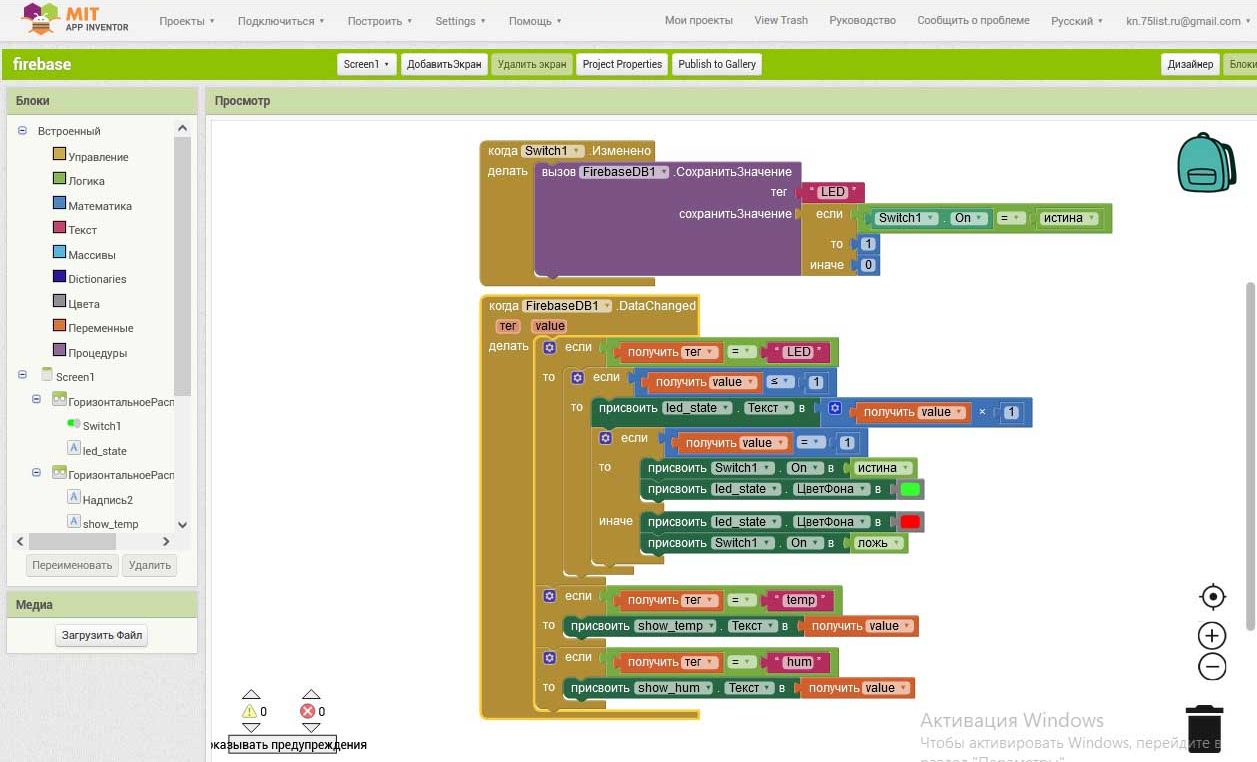The image size is (1257, 762).
Task: Zoom in with the plus icon
Action: click(x=1212, y=636)
